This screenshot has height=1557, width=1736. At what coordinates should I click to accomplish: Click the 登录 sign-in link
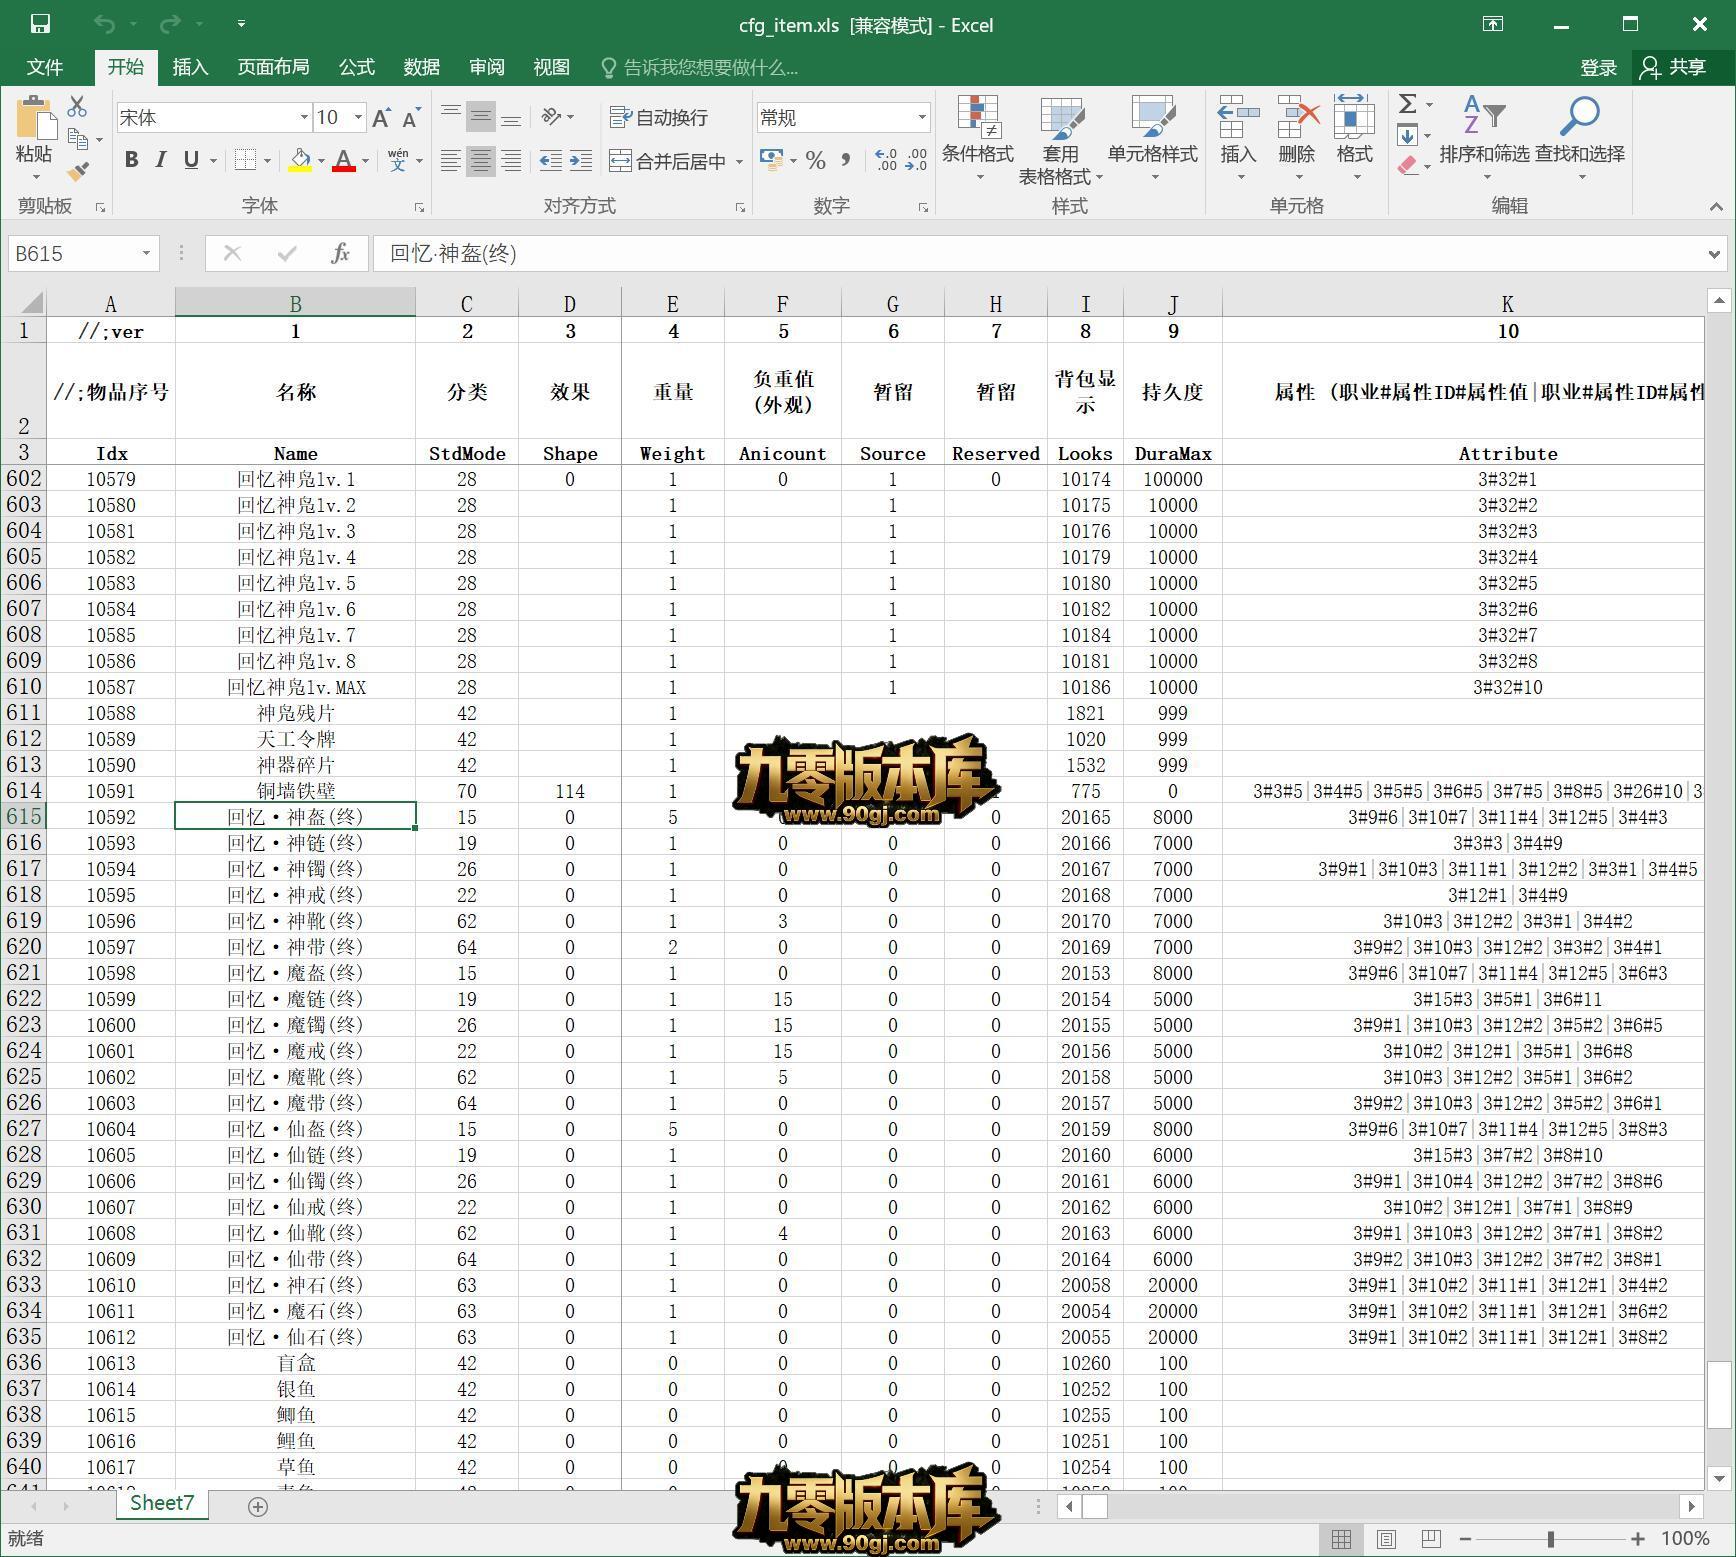1598,67
